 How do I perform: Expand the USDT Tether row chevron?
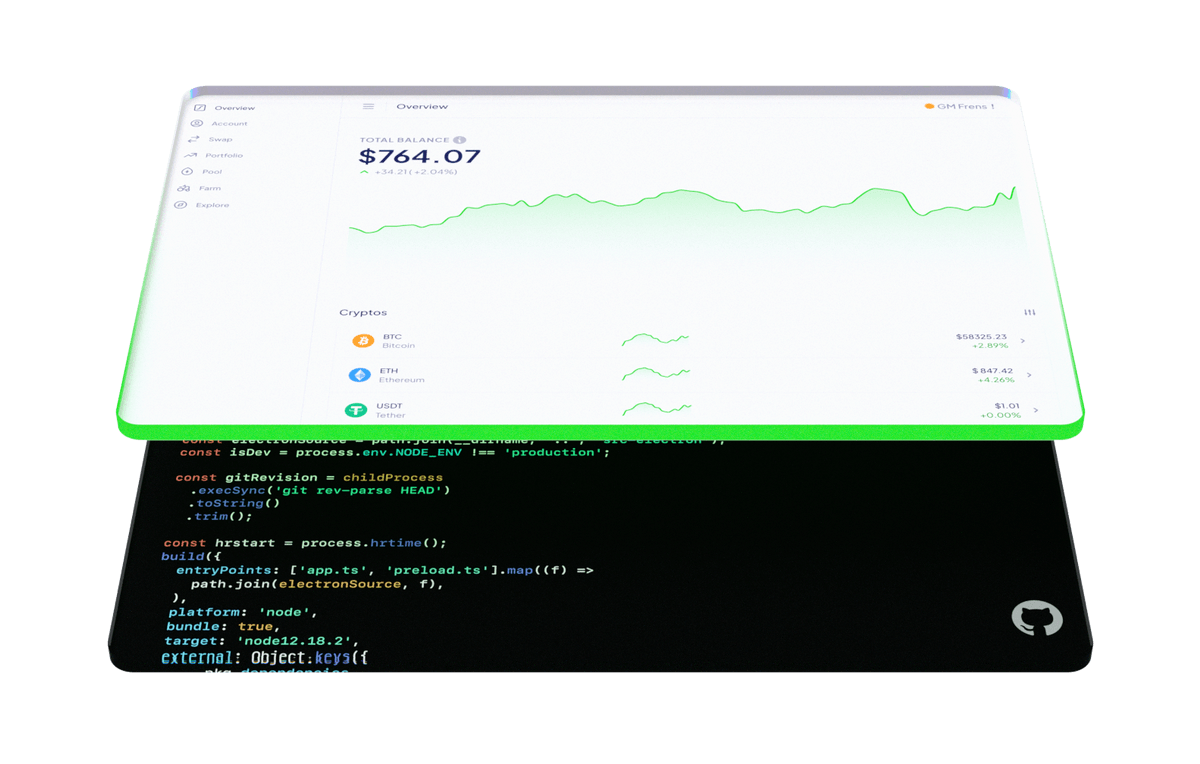1035,410
